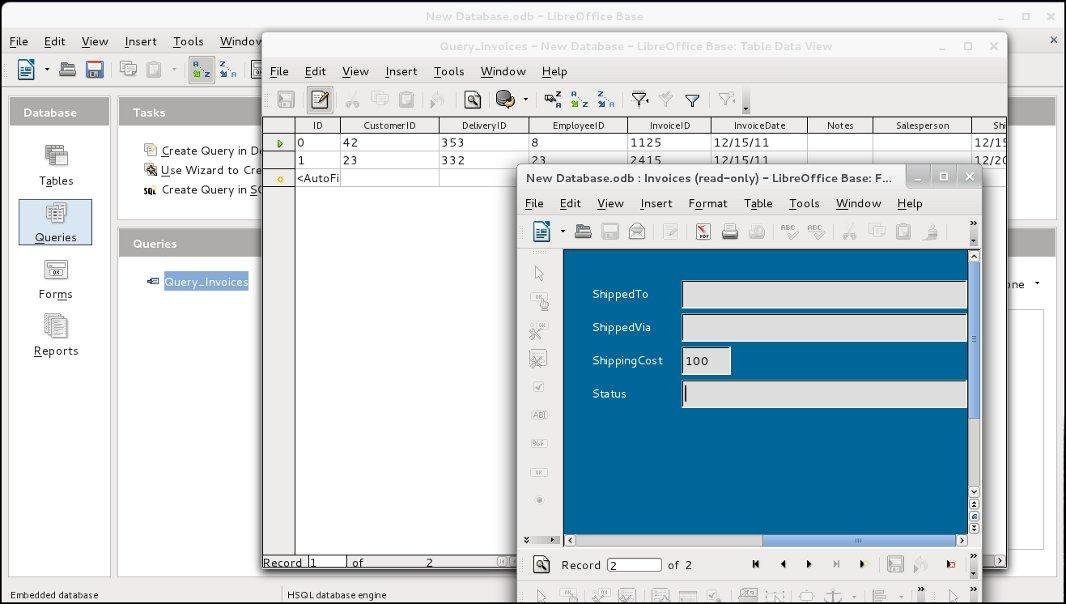Open the New dropdown arrow in the main Base toolbar

pyautogui.click(x=47, y=69)
